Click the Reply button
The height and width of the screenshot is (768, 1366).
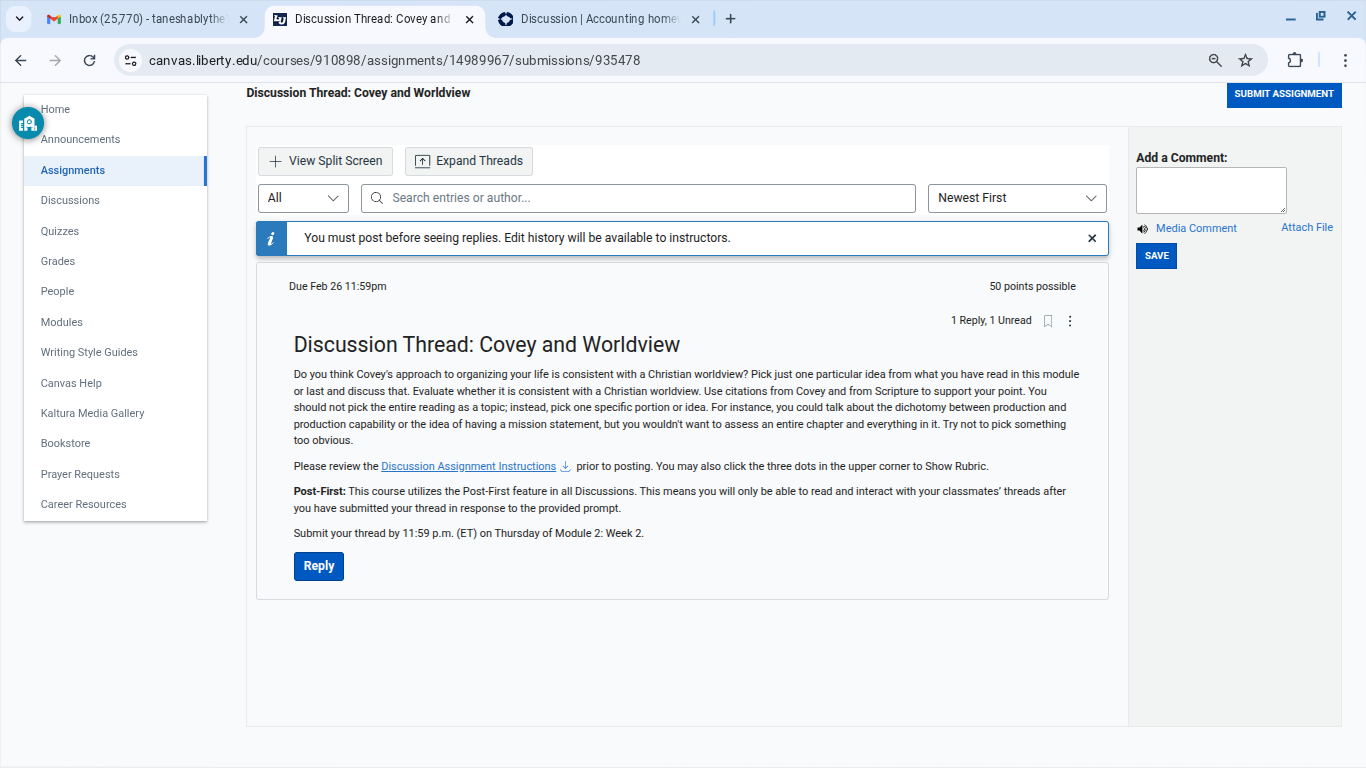pos(319,566)
